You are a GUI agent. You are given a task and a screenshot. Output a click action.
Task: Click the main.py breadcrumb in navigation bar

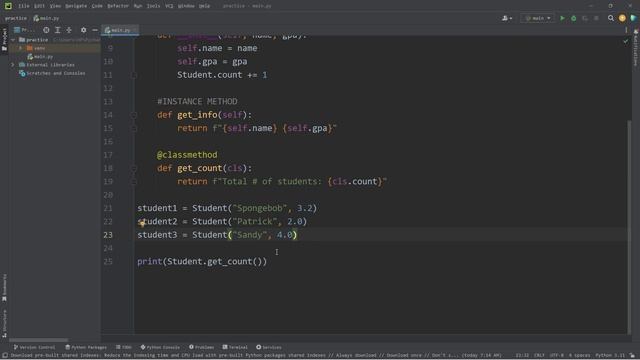click(47, 18)
